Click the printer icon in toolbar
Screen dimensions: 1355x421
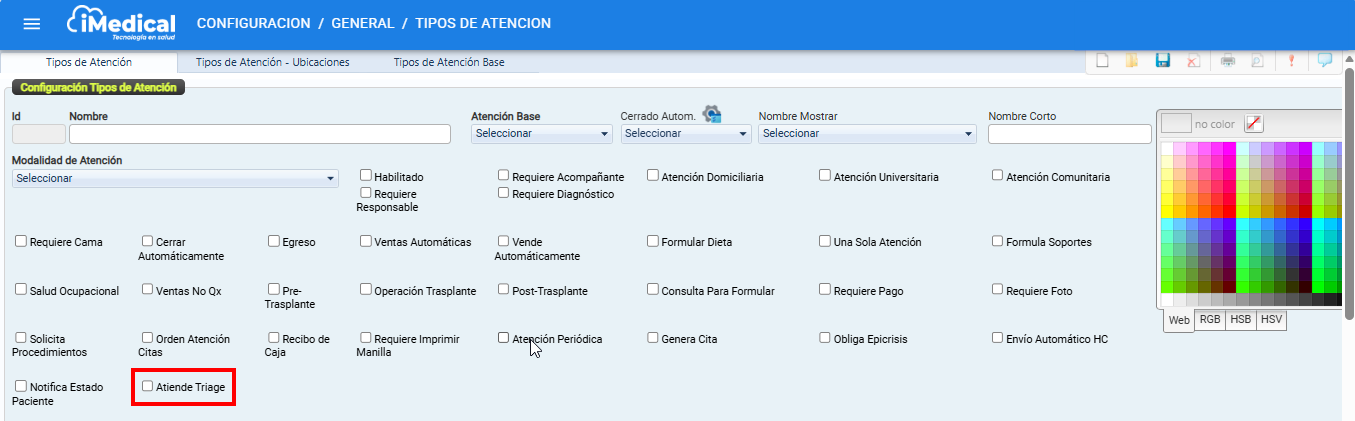(1227, 61)
